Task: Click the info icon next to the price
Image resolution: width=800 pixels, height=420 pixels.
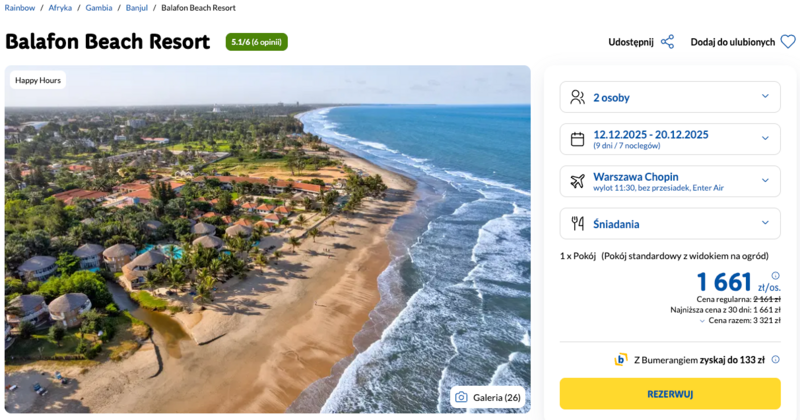Action: pos(775,276)
